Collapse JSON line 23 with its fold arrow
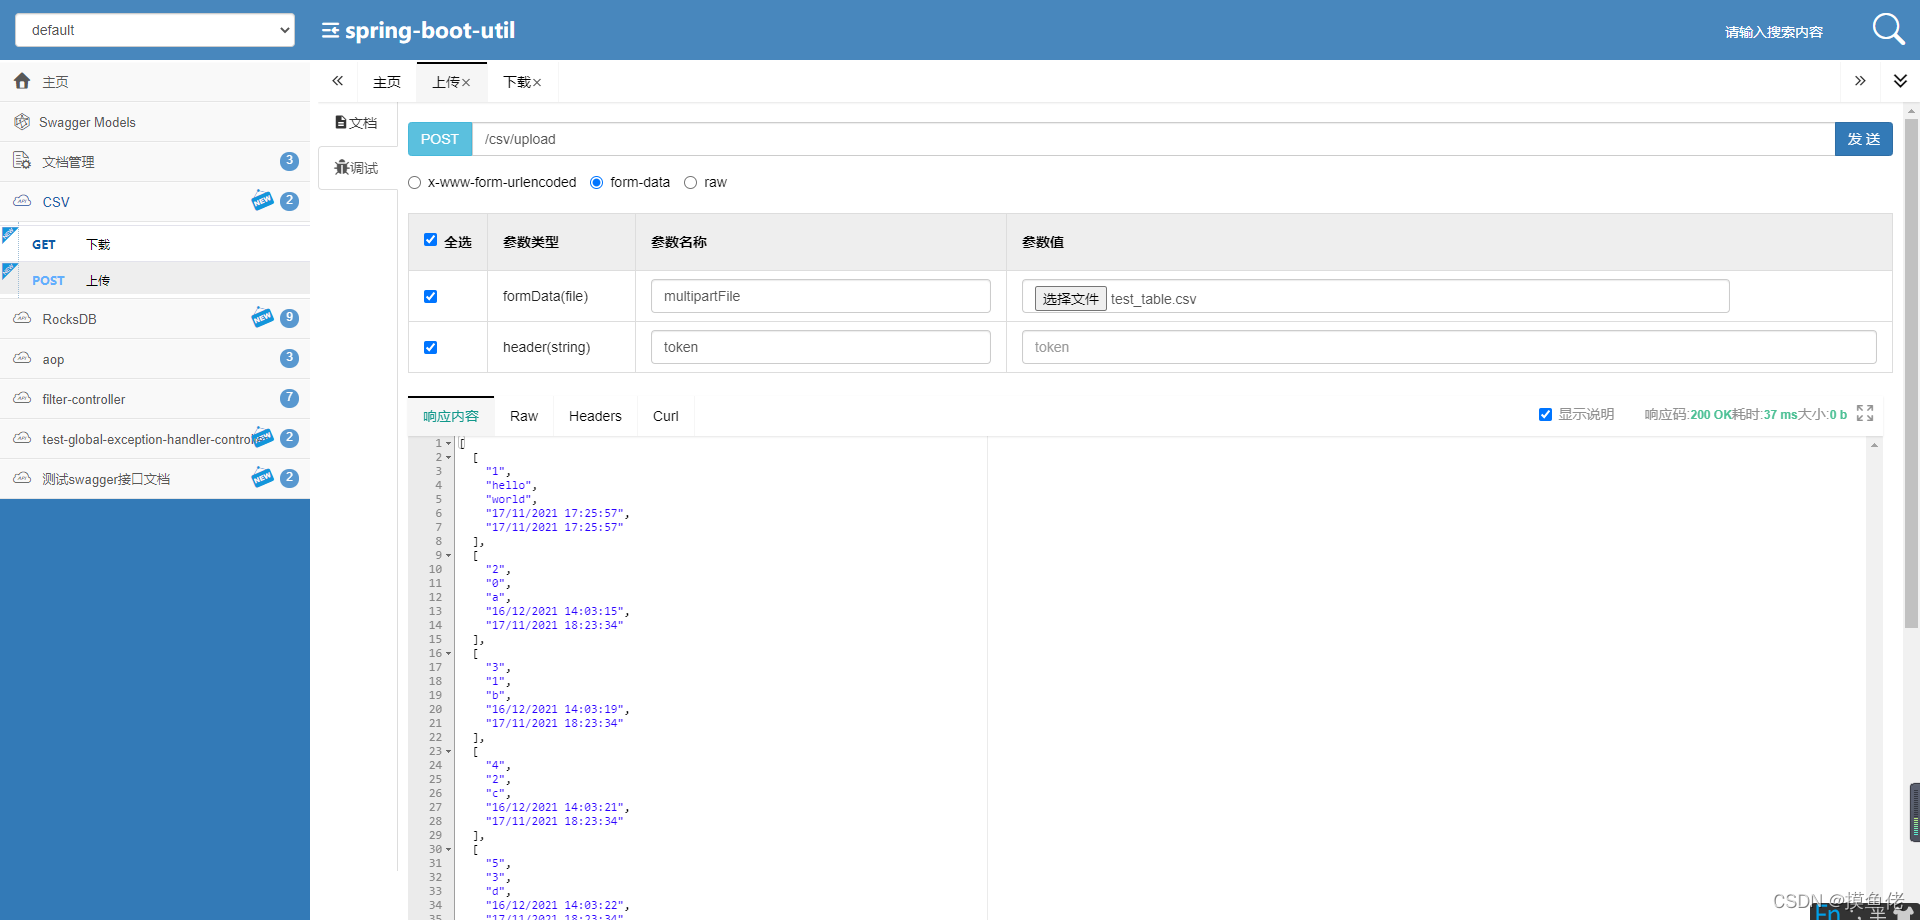Image resolution: width=1920 pixels, height=920 pixels. click(x=448, y=751)
